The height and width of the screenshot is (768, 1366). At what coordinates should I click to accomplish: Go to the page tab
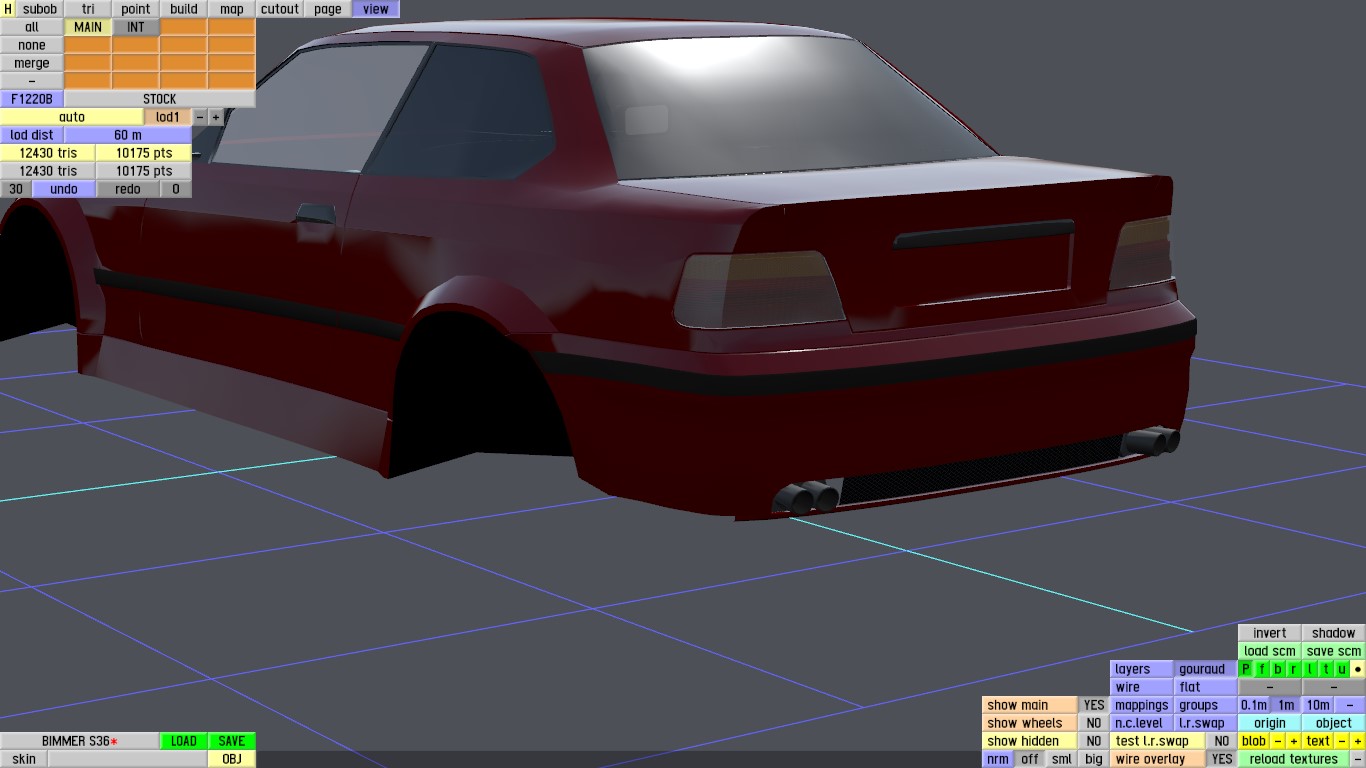328,9
